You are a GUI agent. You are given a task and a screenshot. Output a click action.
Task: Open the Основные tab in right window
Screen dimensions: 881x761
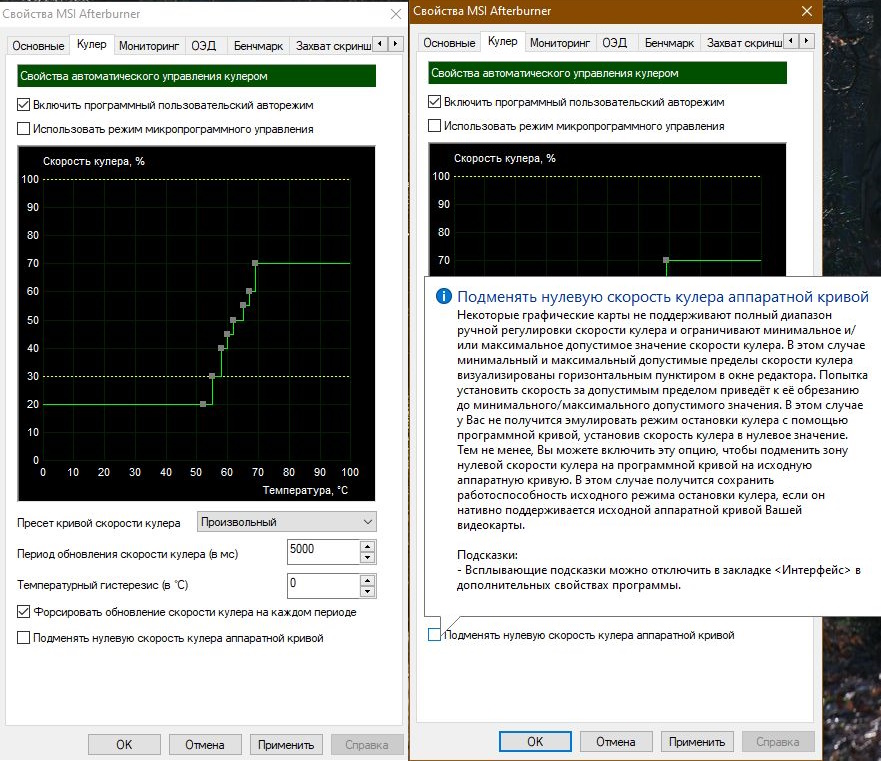pos(449,43)
